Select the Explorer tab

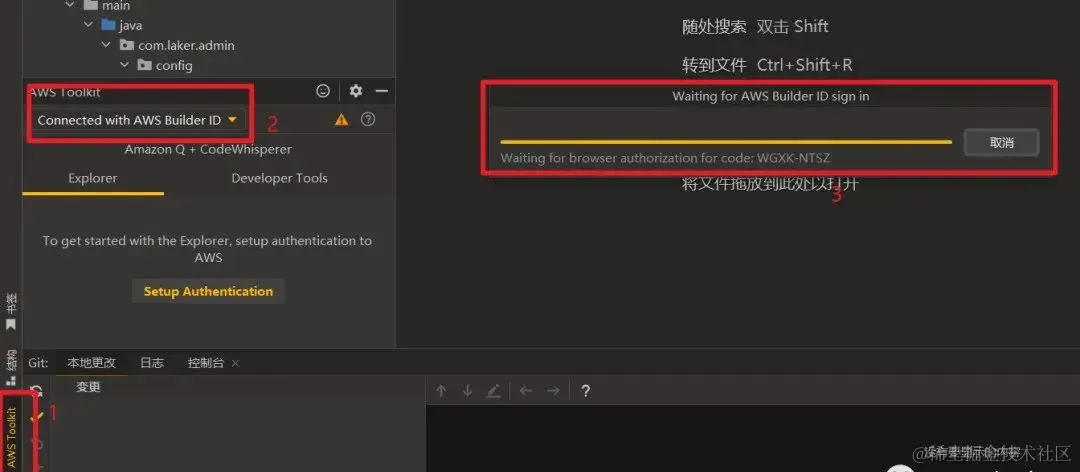point(93,178)
